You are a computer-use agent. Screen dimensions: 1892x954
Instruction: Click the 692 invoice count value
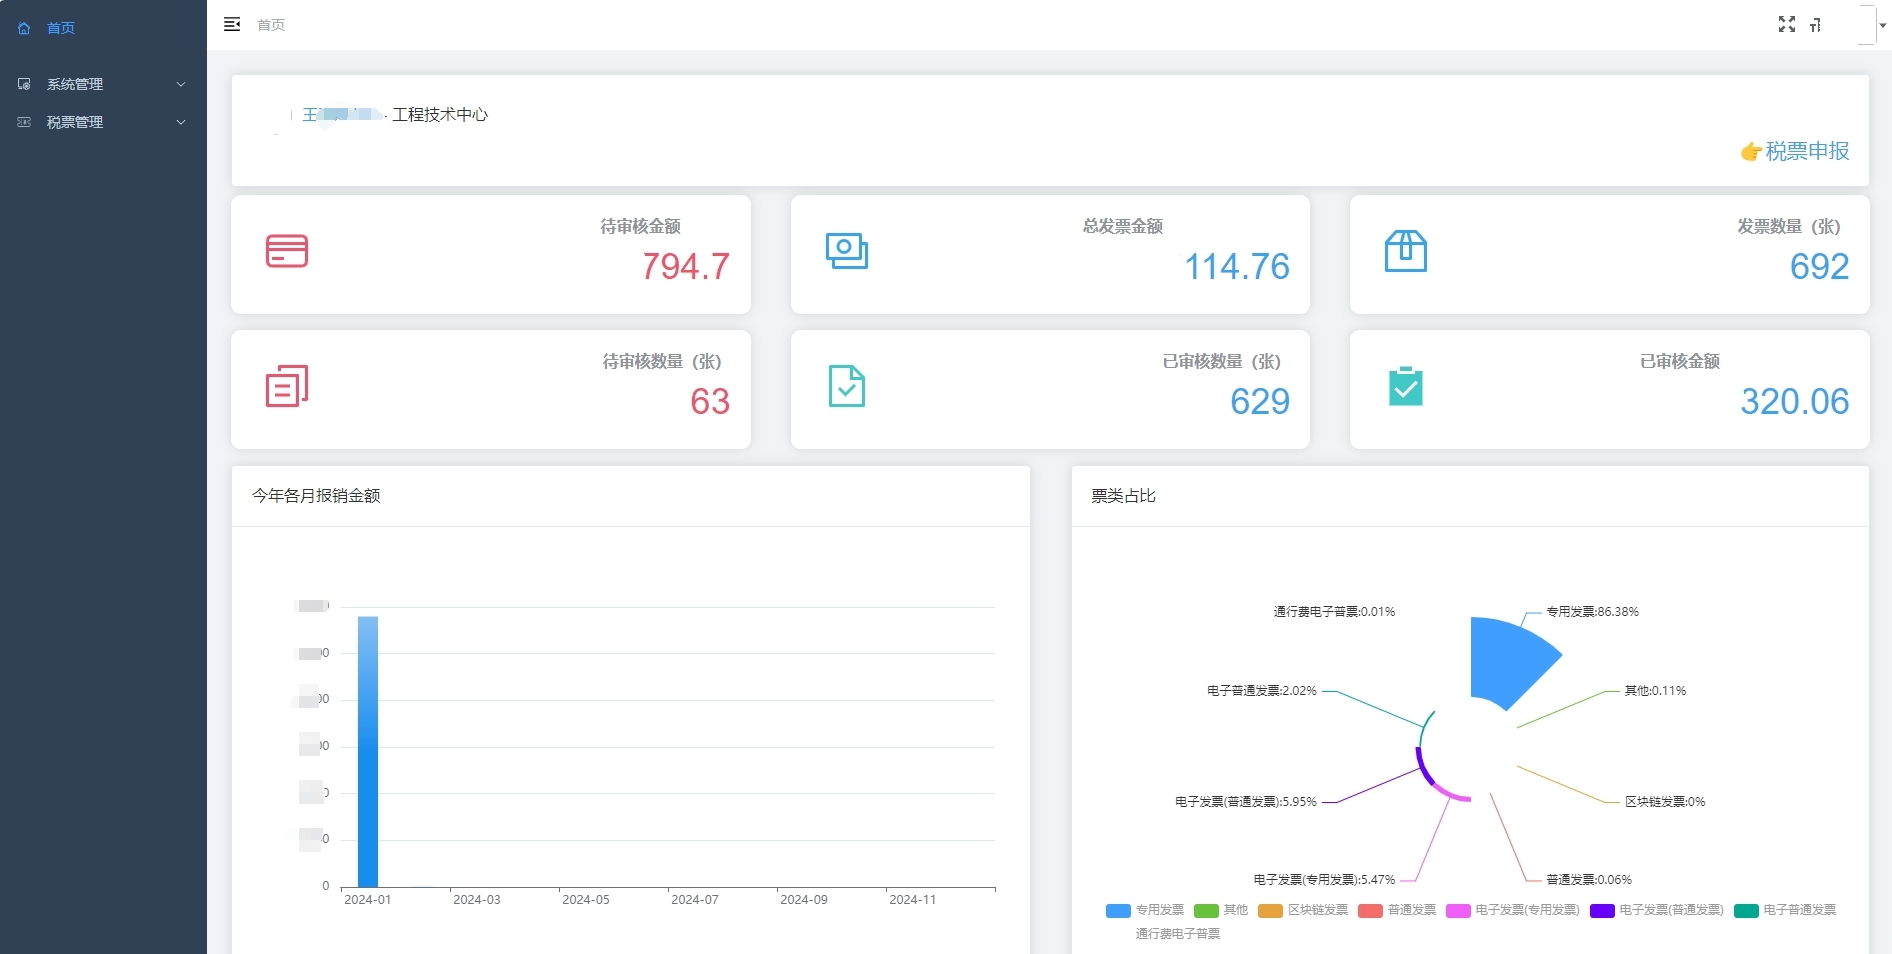pyautogui.click(x=1820, y=267)
